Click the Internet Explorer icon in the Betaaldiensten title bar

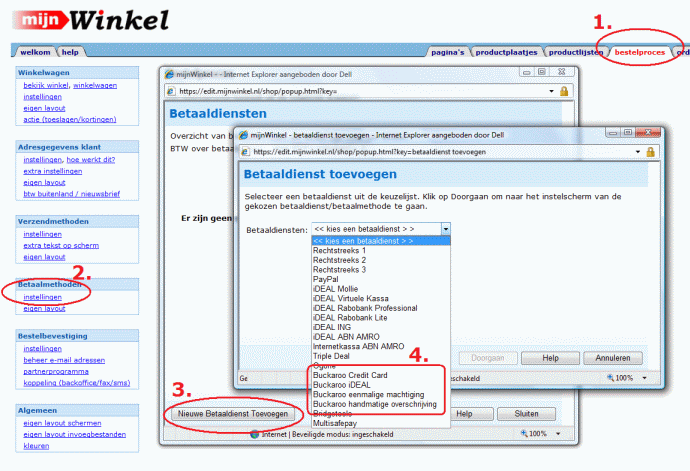pyautogui.click(x=169, y=74)
